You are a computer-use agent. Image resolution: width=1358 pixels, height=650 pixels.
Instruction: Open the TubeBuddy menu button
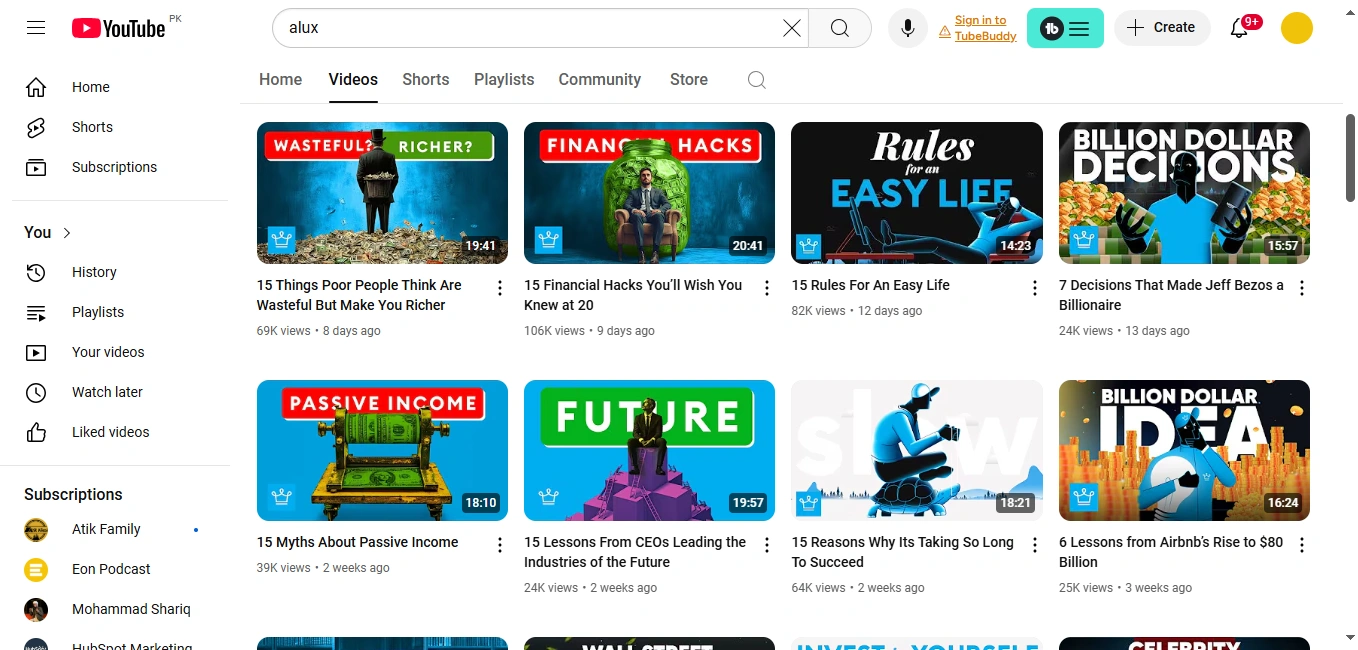1065,28
